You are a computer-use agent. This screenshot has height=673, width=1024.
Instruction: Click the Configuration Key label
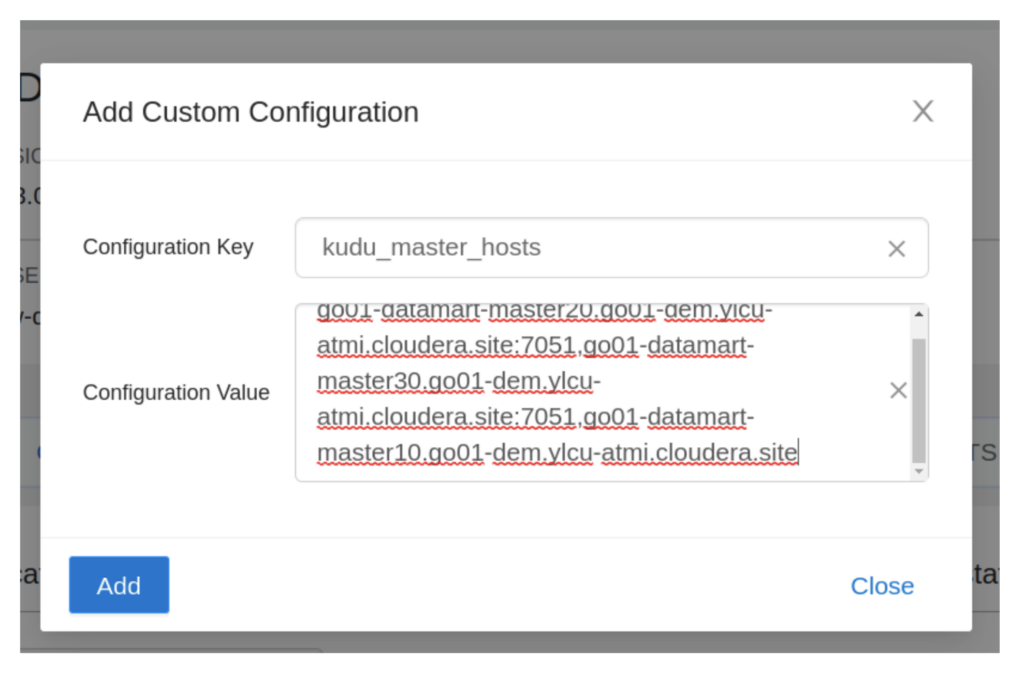coord(167,247)
